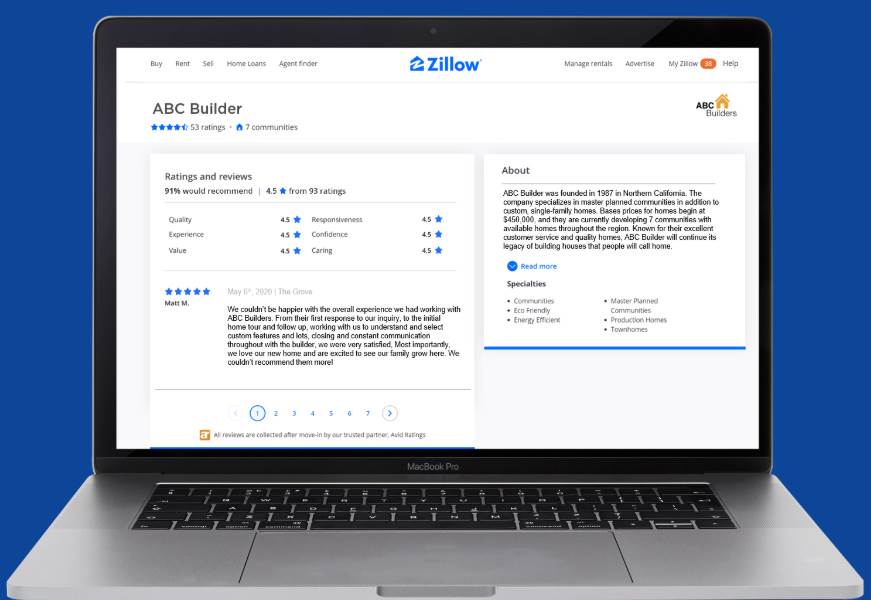871x600 pixels.
Task: Open the Help link
Action: coord(730,63)
